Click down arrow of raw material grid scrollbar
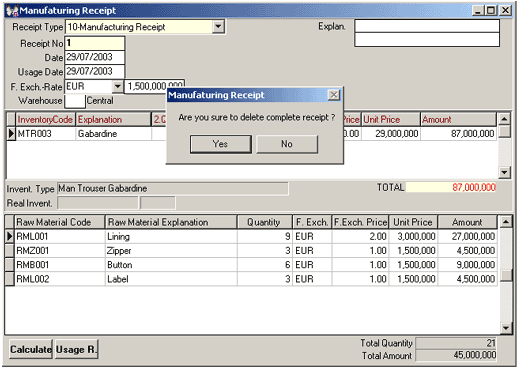Screen dimensions: 520x370 click(506, 328)
